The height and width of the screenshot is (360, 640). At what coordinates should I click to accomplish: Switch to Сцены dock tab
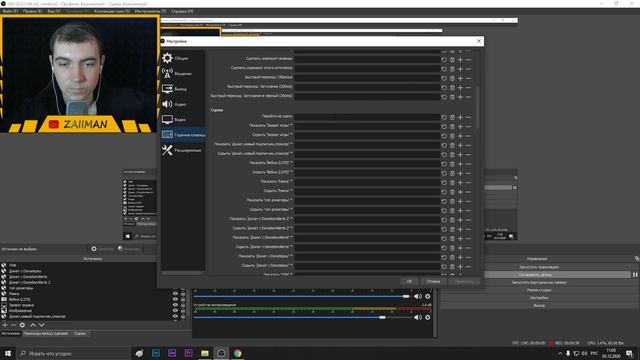tap(80, 333)
